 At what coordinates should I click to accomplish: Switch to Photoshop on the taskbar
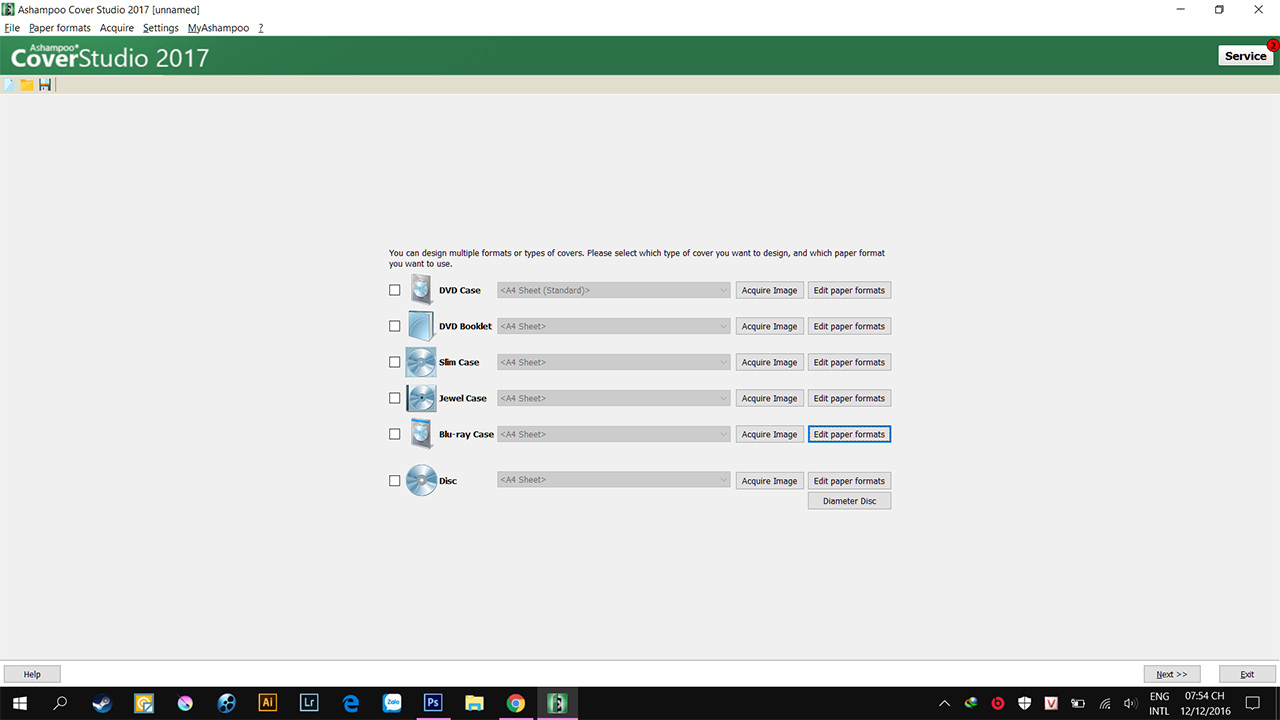(433, 703)
